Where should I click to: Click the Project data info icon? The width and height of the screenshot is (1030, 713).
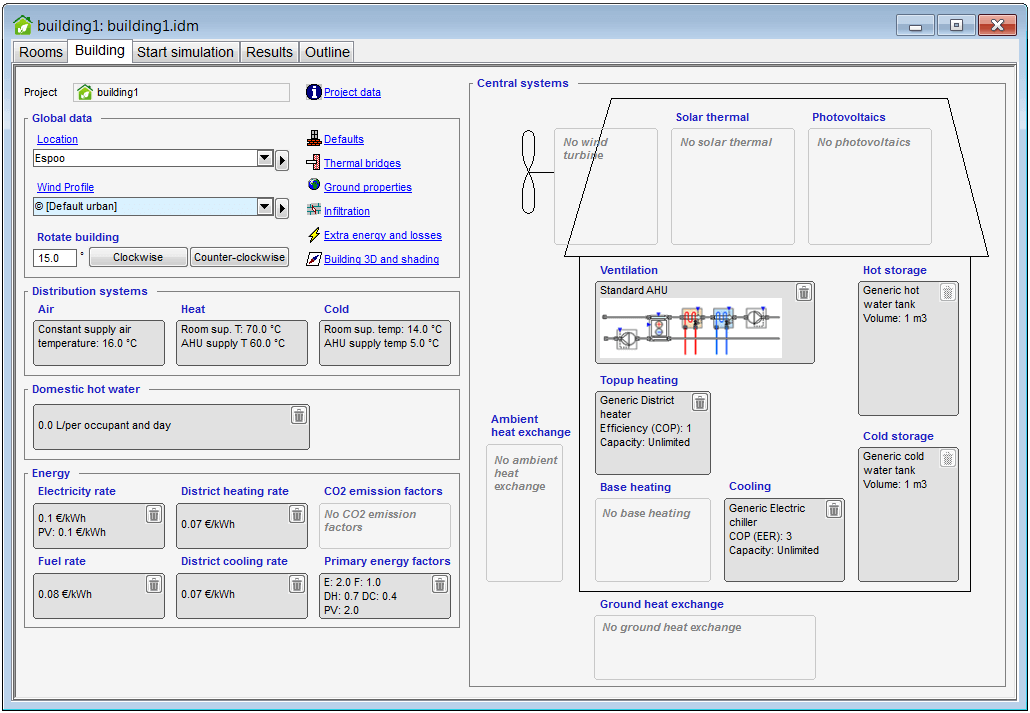coord(314,92)
